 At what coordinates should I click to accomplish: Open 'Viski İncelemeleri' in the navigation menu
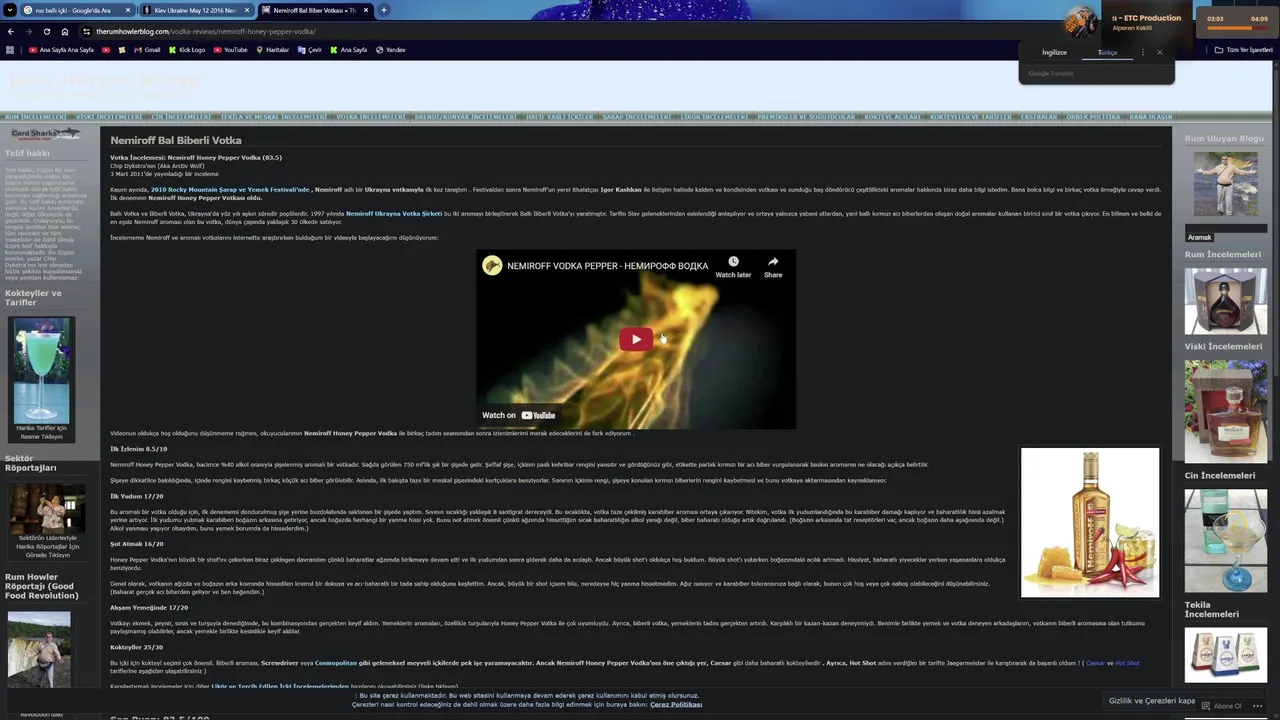tap(109, 117)
